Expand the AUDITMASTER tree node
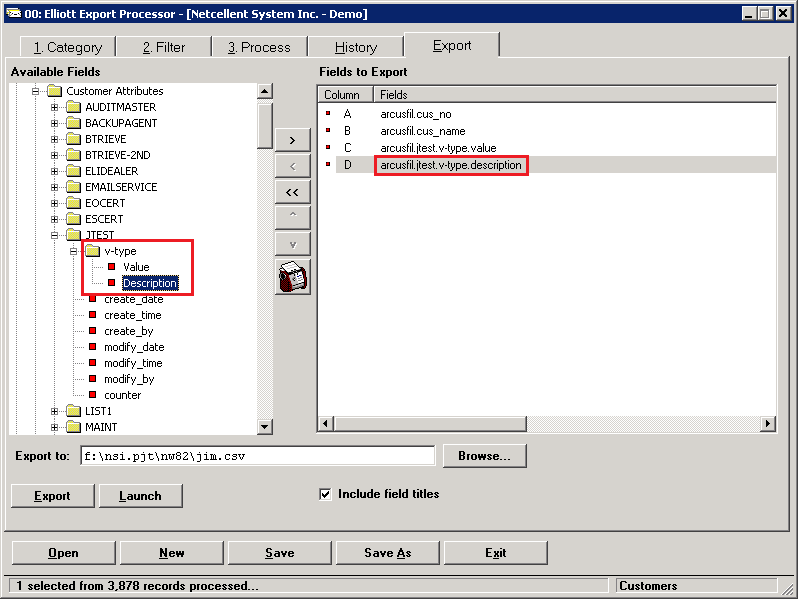This screenshot has height=599, width=798. [54, 107]
